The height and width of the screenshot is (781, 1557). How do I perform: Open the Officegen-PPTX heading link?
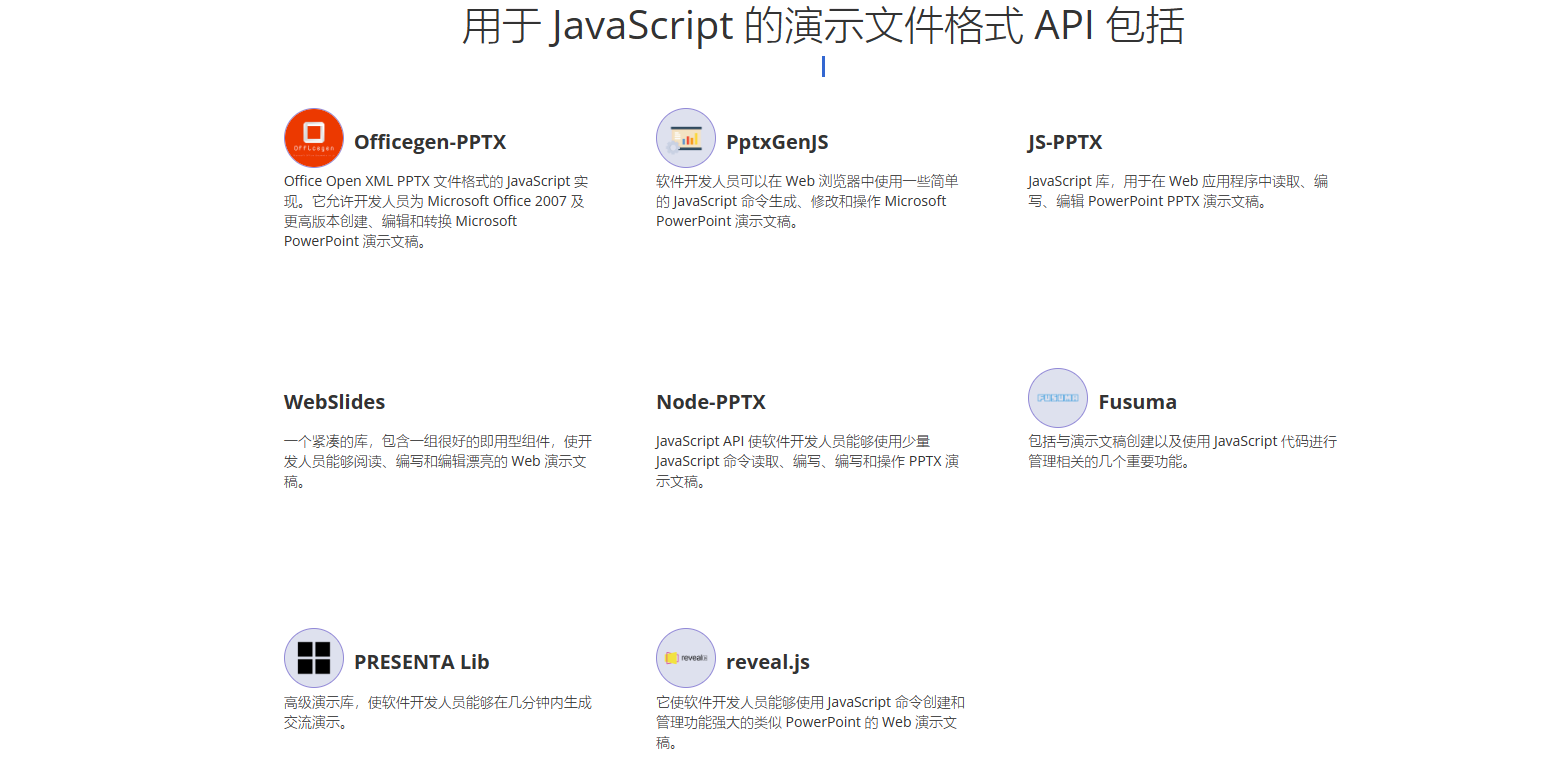point(430,142)
